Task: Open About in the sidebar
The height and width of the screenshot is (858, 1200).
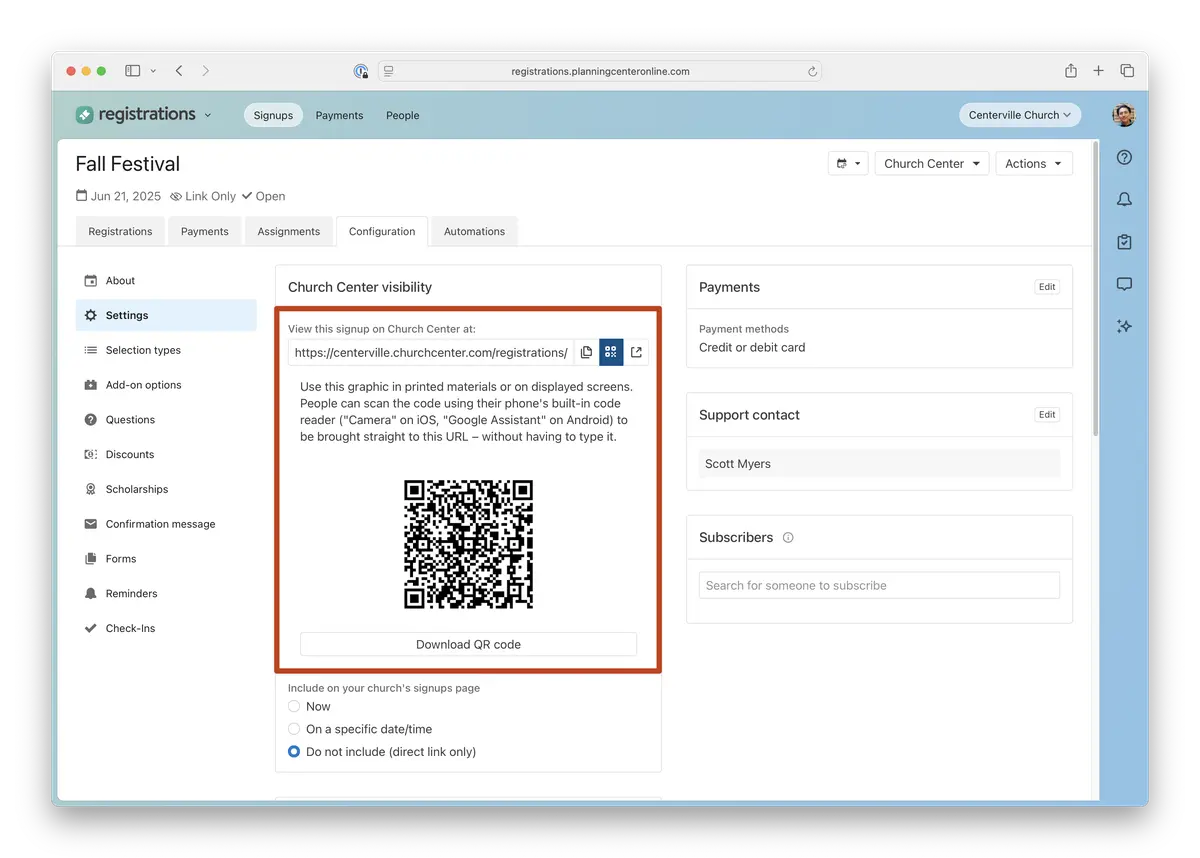Action: point(166,281)
